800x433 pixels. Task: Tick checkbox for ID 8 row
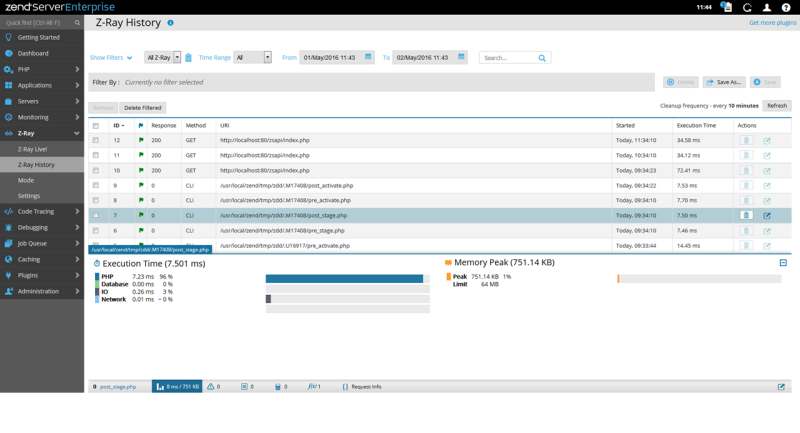(x=95, y=200)
